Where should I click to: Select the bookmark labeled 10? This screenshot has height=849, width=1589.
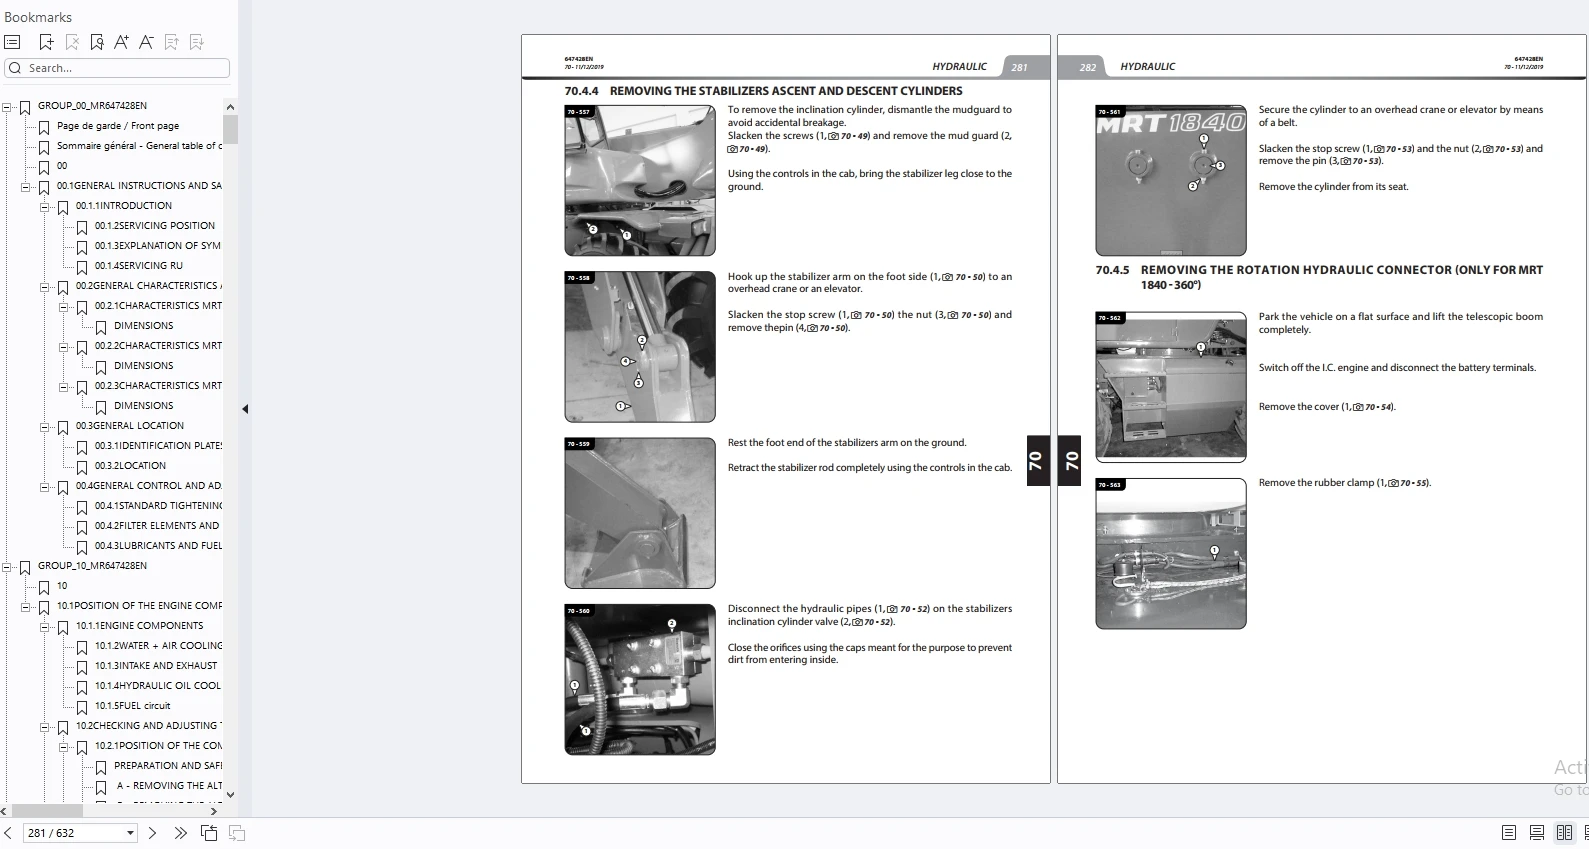point(62,586)
